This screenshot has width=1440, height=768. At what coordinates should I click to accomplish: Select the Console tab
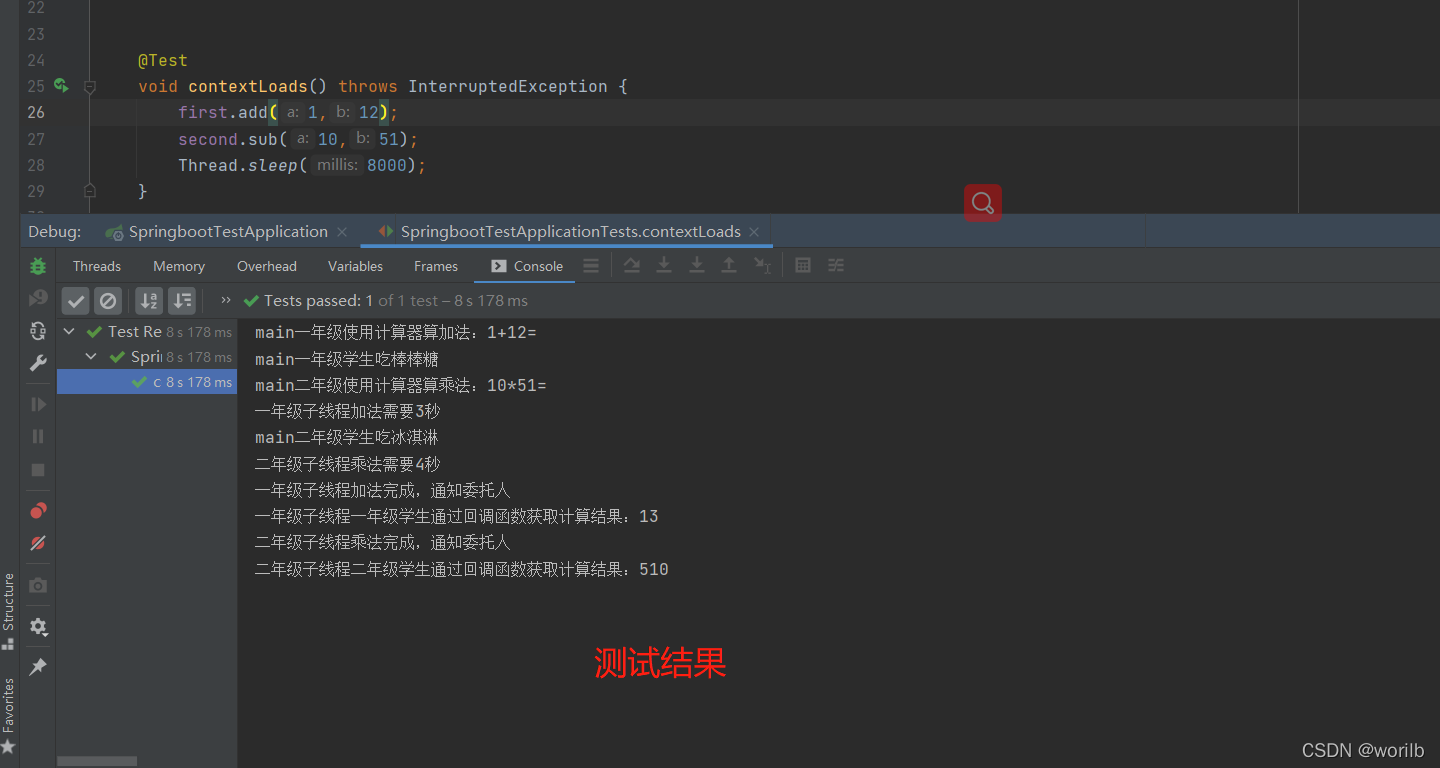coord(527,266)
